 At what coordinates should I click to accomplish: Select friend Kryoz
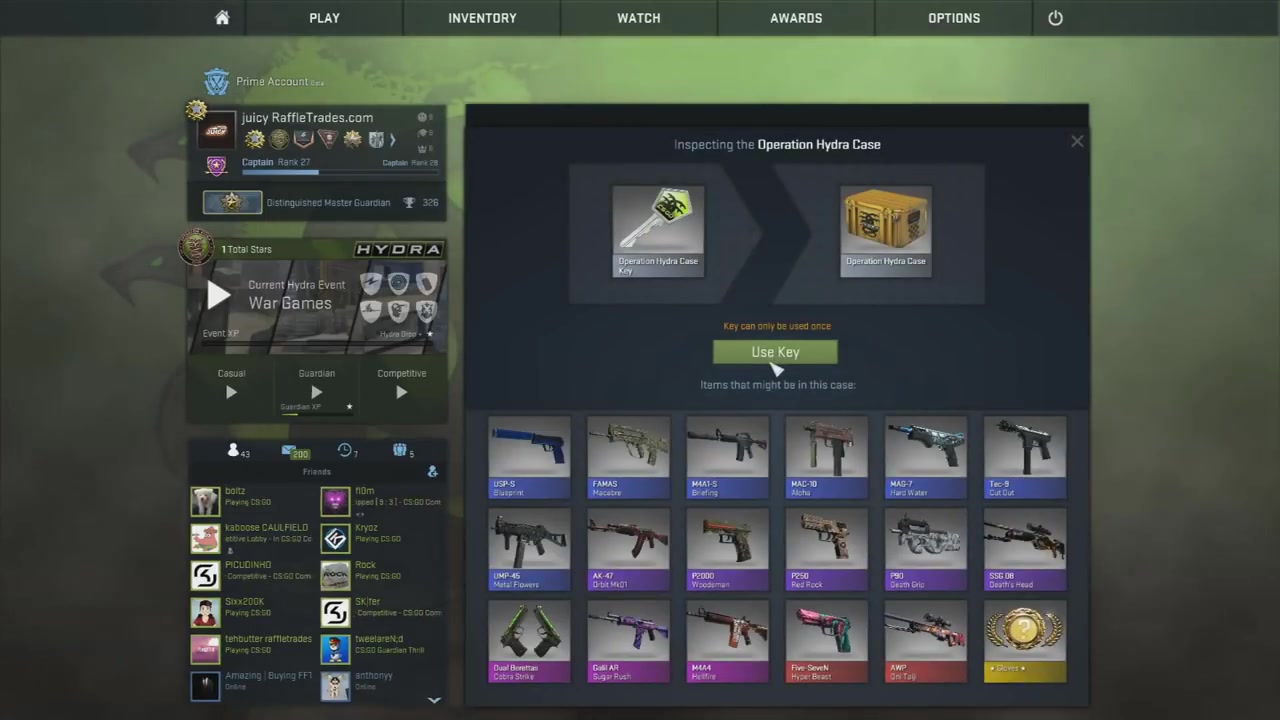[x=381, y=538]
